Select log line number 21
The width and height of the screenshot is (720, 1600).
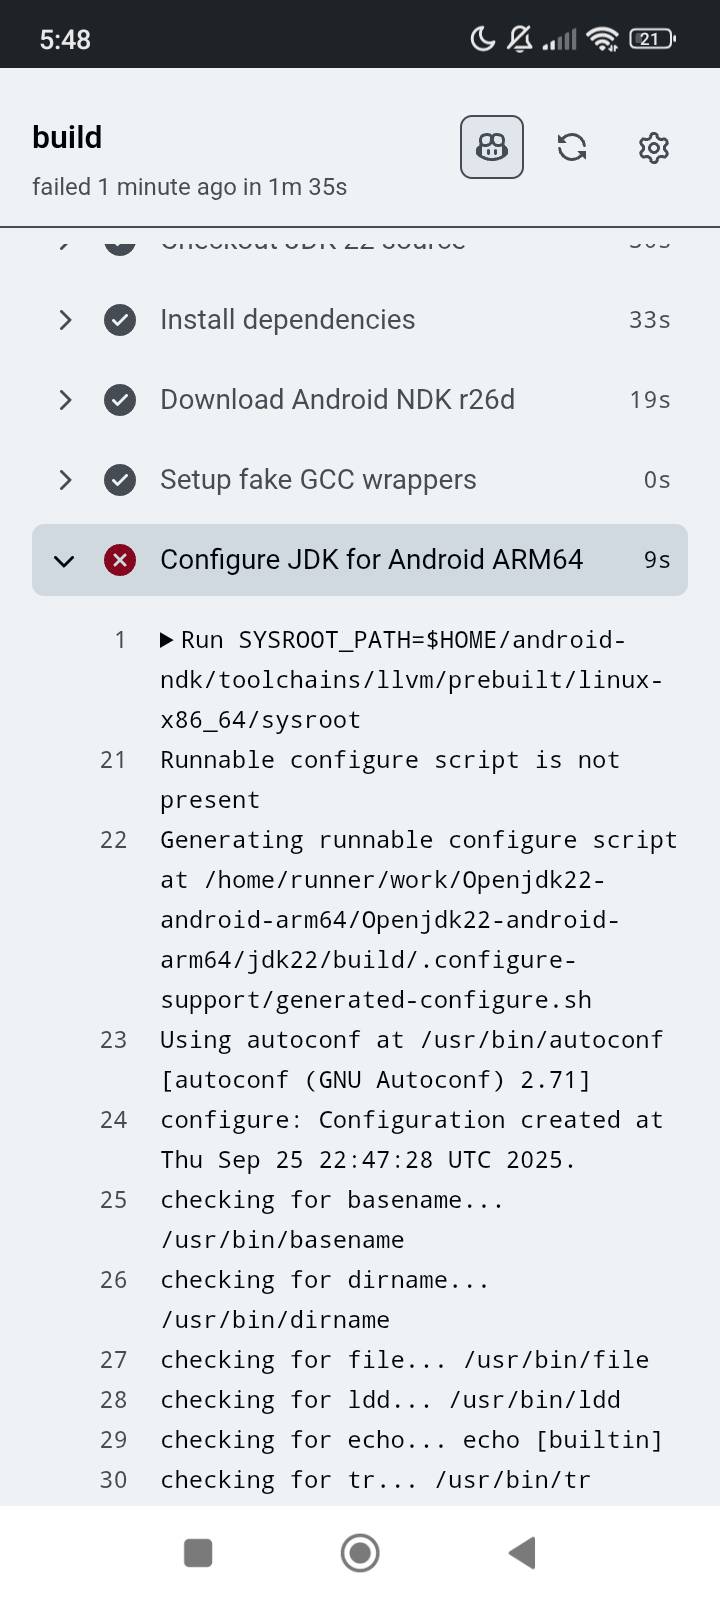(113, 760)
